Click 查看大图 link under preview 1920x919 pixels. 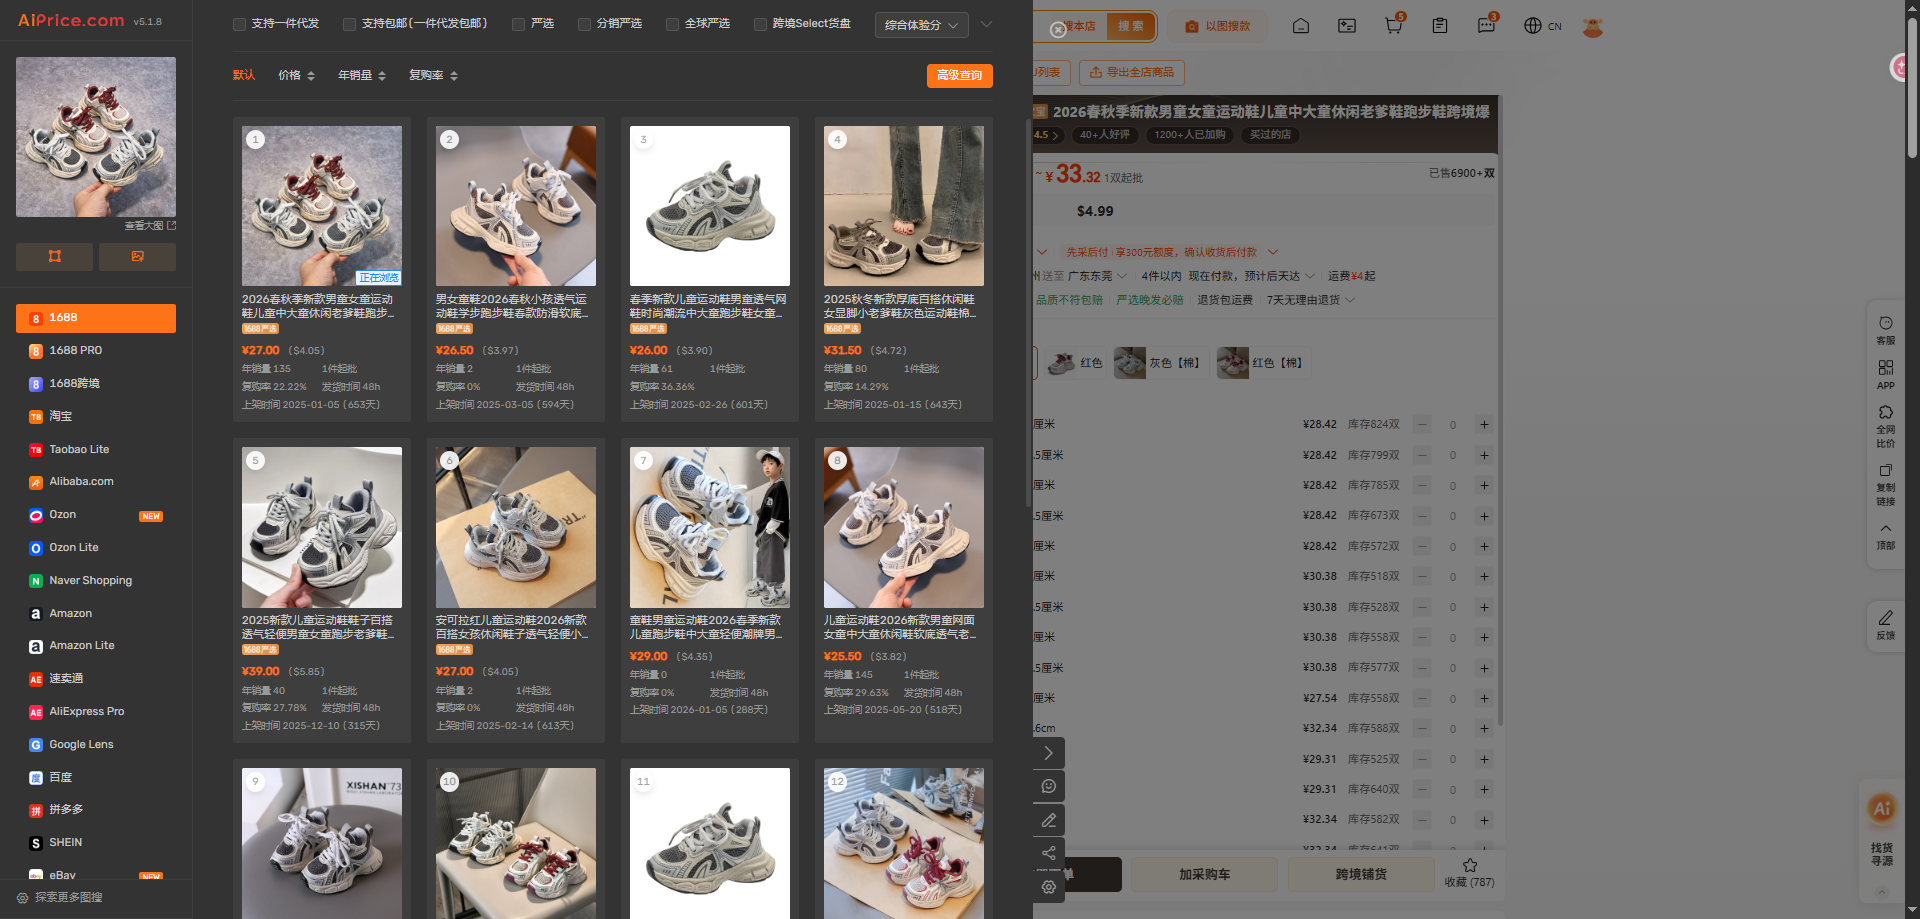pyautogui.click(x=149, y=226)
